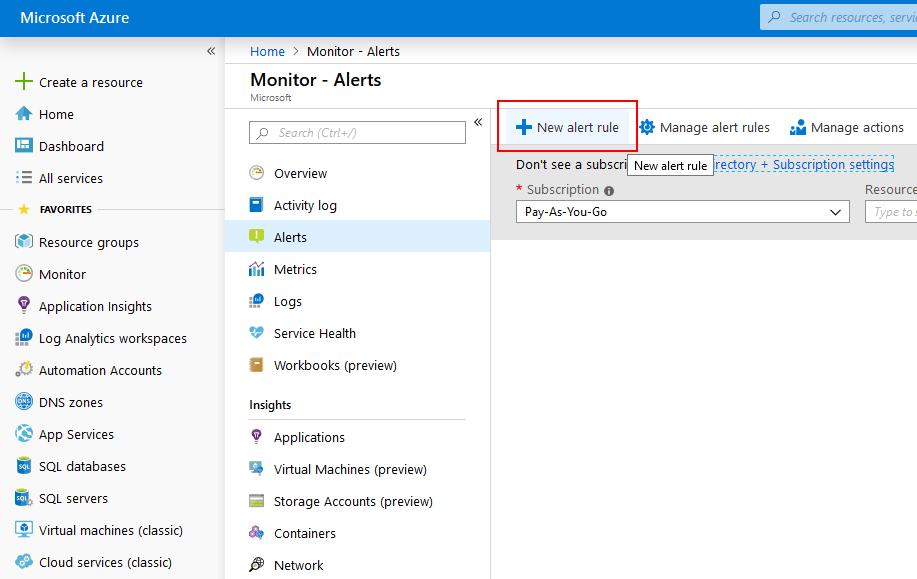Click the Containers icon under Insights
917x579 pixels.
[x=256, y=532]
